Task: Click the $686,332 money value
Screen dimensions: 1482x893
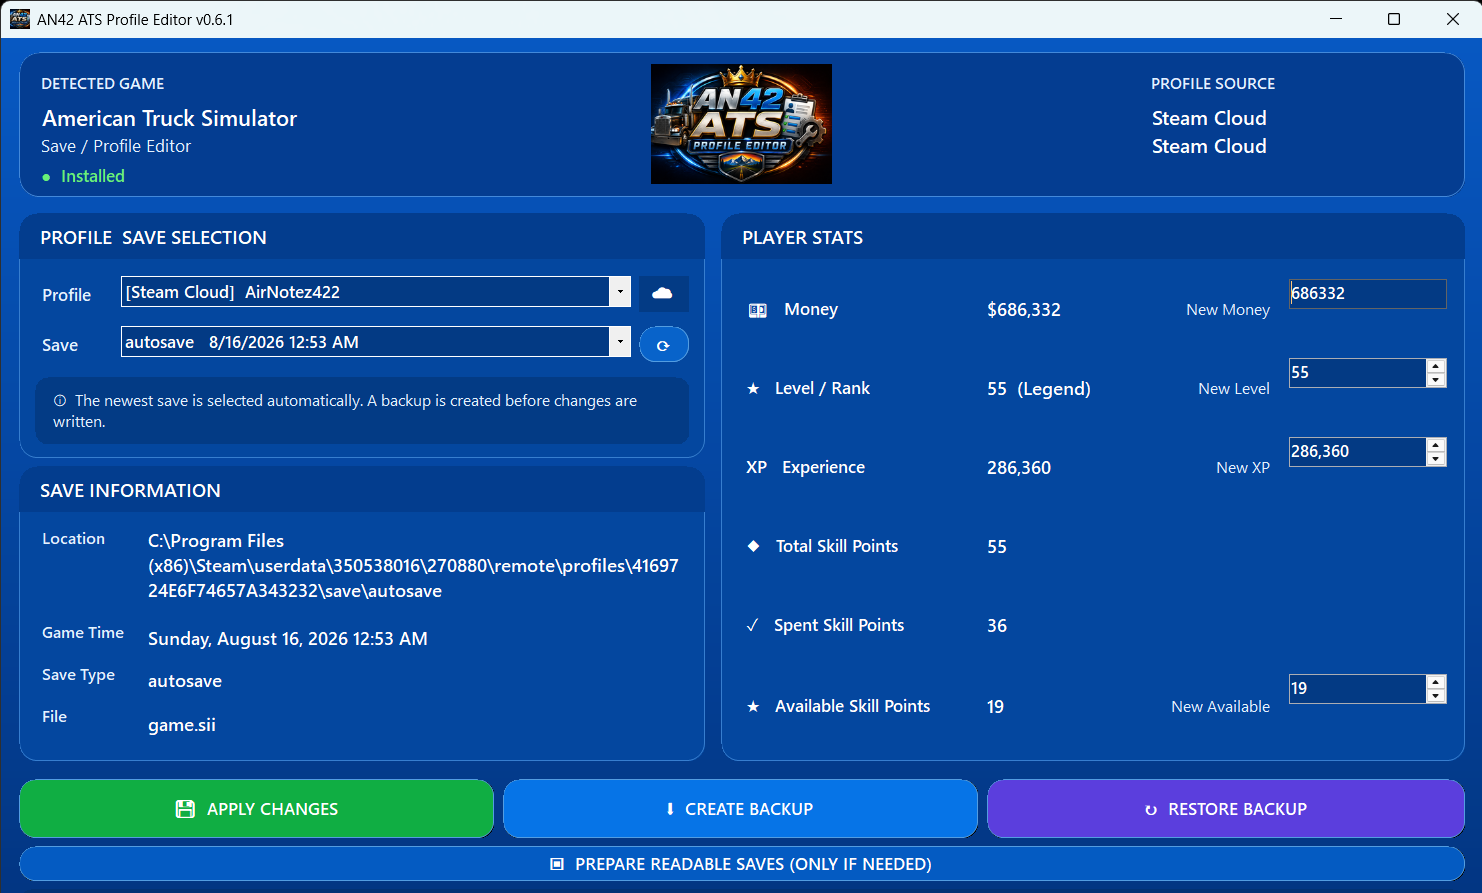Action: pyautogui.click(x=1024, y=310)
